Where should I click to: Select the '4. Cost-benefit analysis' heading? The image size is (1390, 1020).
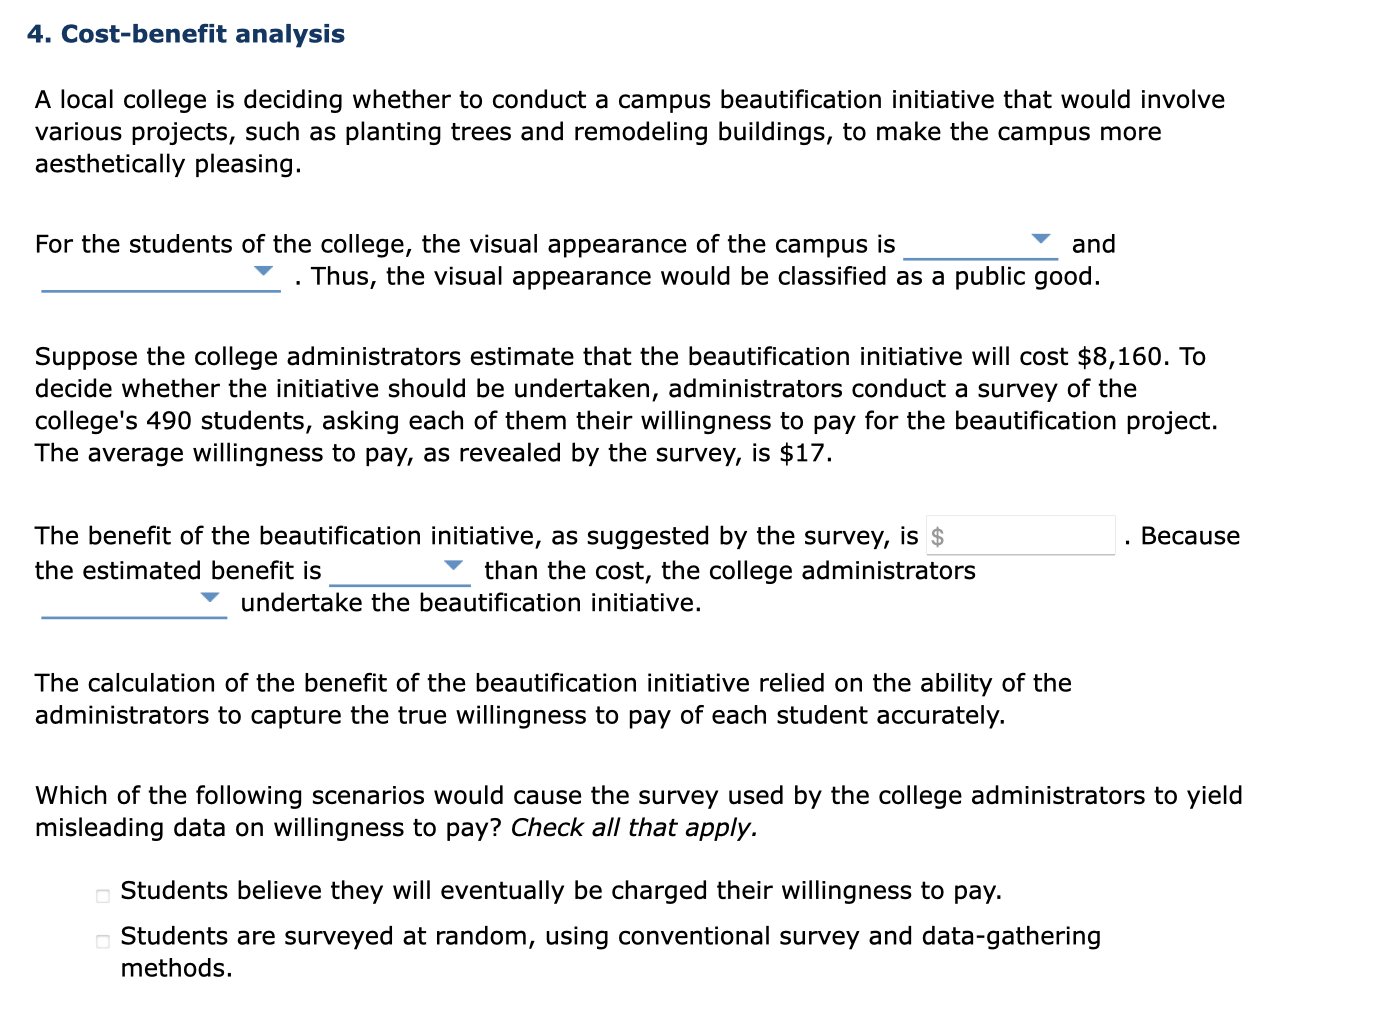pyautogui.click(x=186, y=33)
